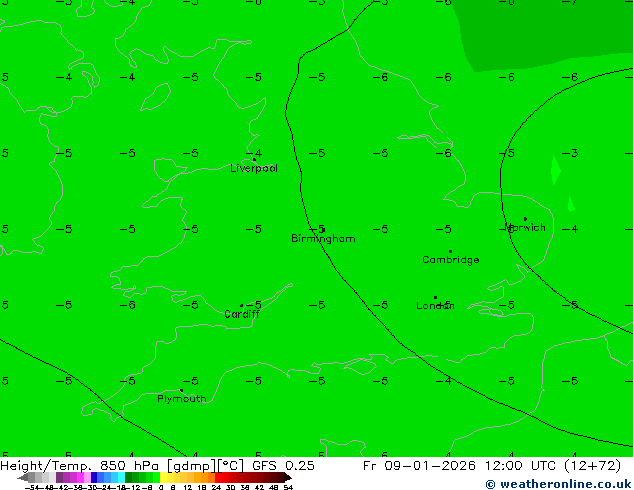Click the -4 value right of Norwich label
The image size is (634, 490).
pyautogui.click(x=570, y=229)
